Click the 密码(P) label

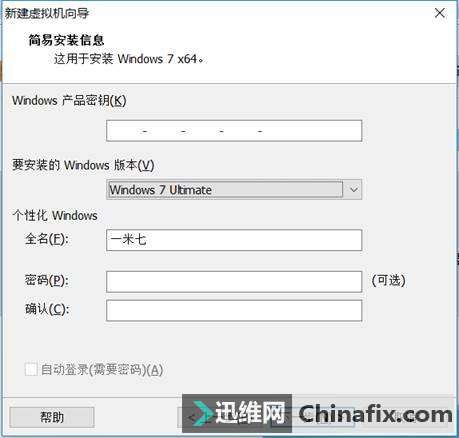(x=47, y=280)
